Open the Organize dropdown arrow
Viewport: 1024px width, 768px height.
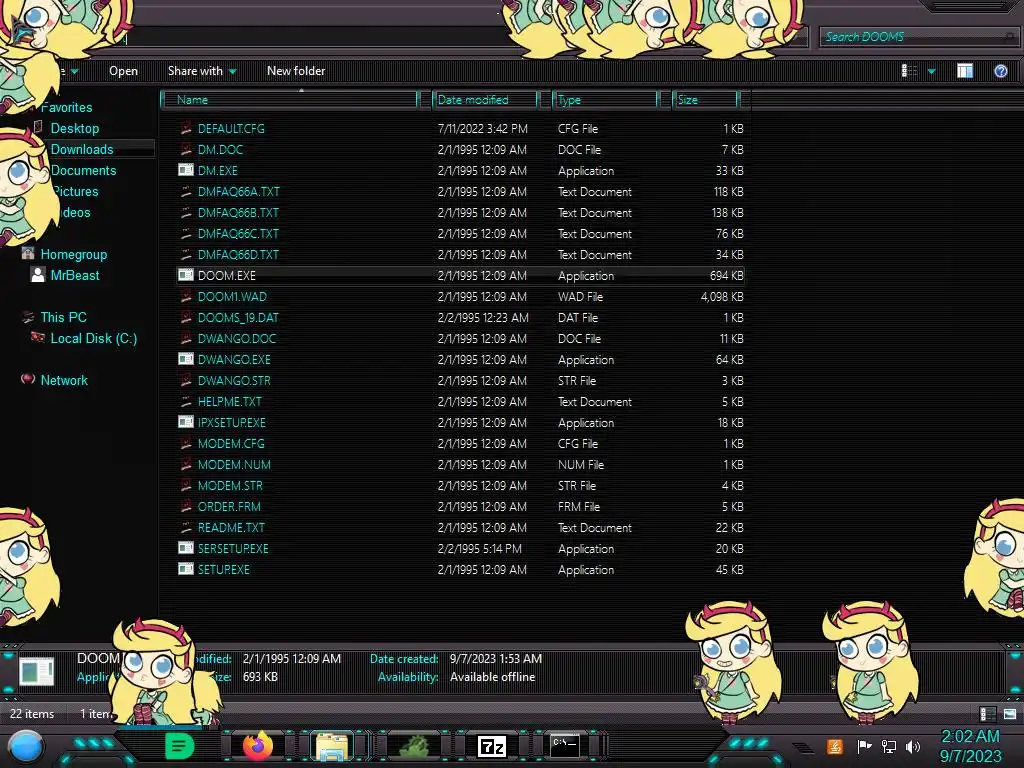pos(74,71)
